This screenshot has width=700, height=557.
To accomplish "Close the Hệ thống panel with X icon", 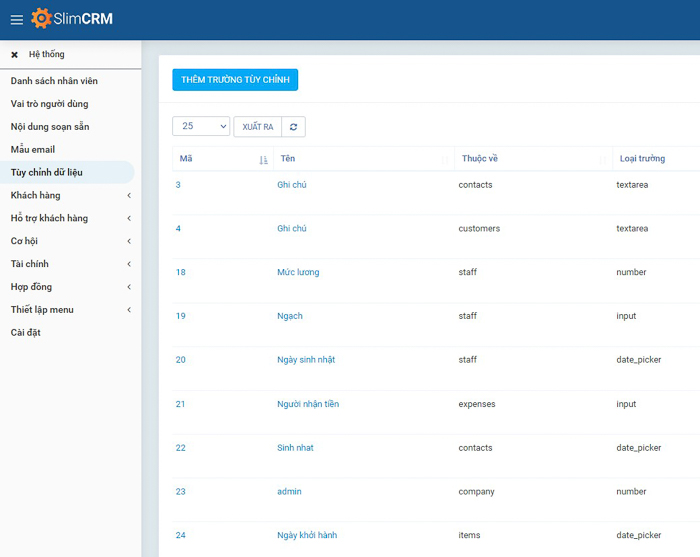I will point(14,55).
